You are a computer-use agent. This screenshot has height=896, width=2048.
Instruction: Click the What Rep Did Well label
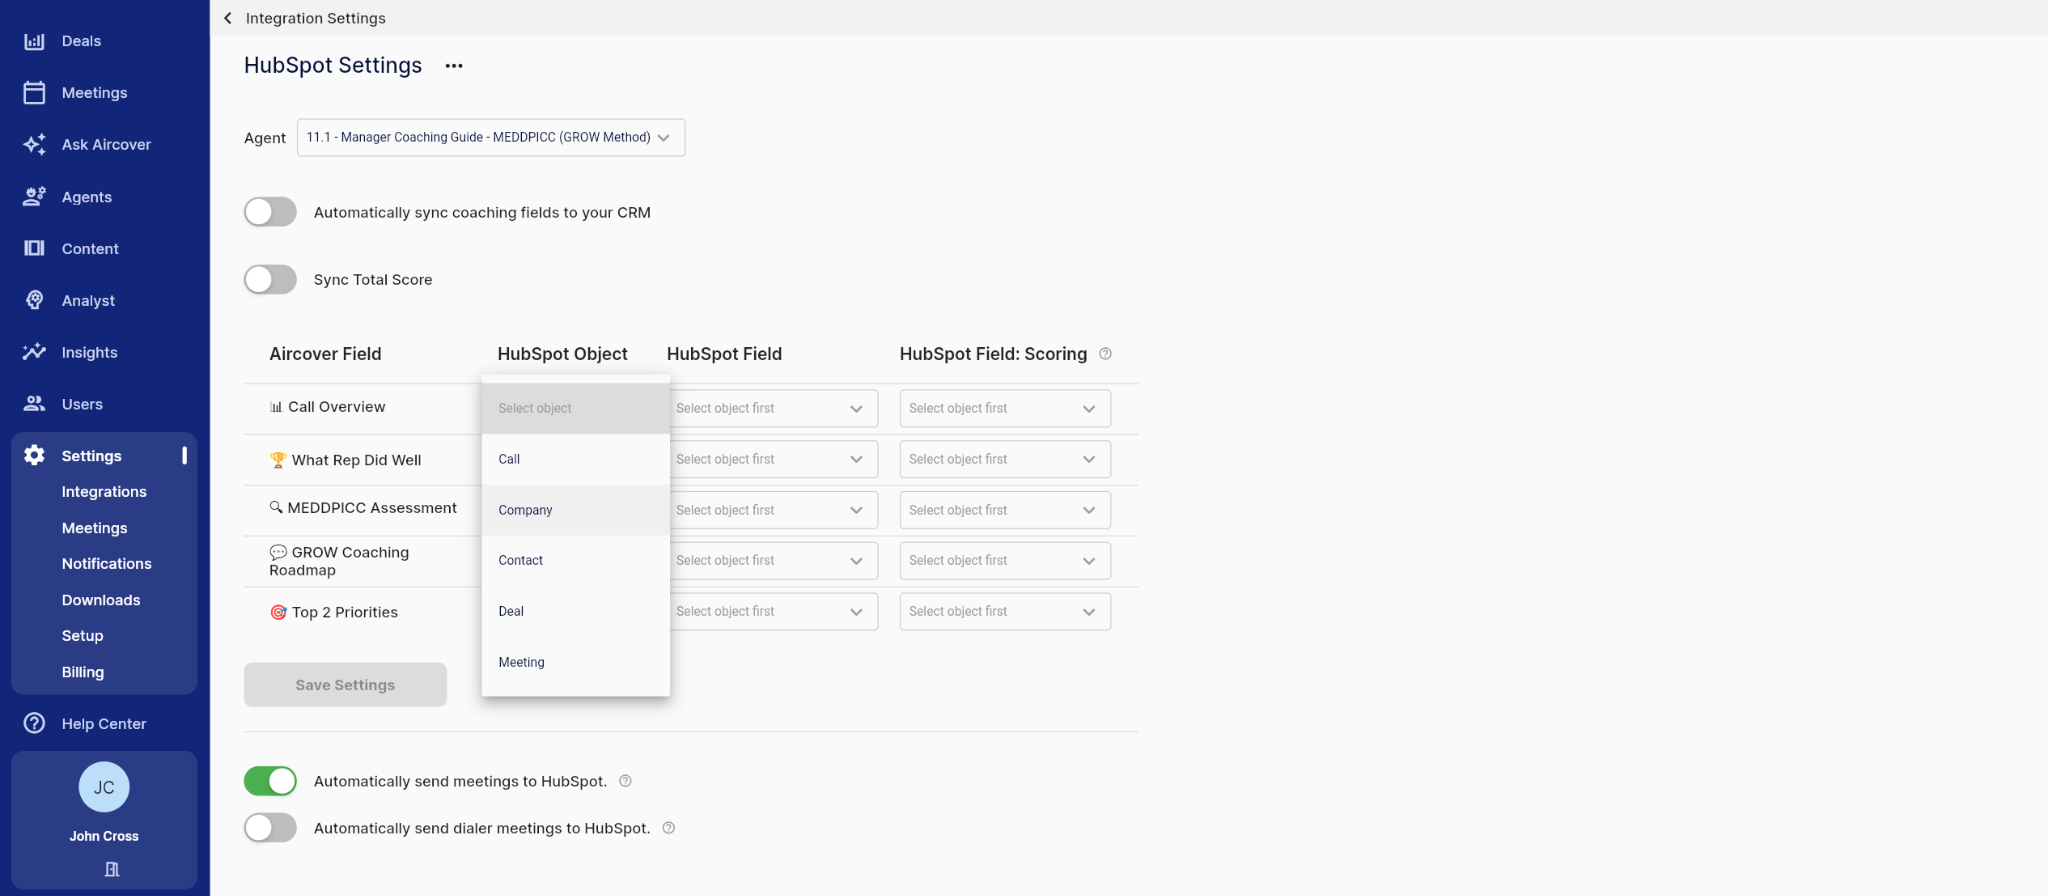pyautogui.click(x=346, y=460)
